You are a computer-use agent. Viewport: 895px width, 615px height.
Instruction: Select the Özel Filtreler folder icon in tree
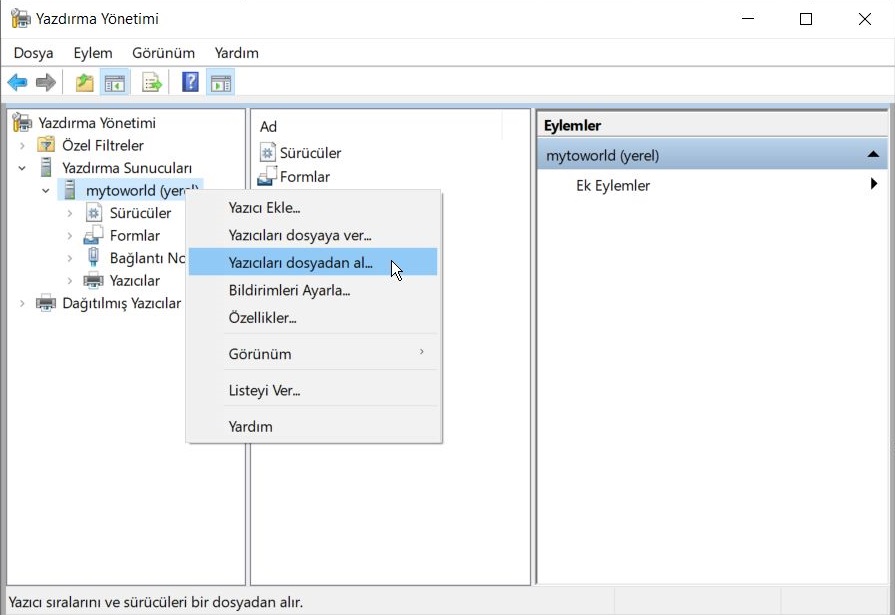pos(46,146)
